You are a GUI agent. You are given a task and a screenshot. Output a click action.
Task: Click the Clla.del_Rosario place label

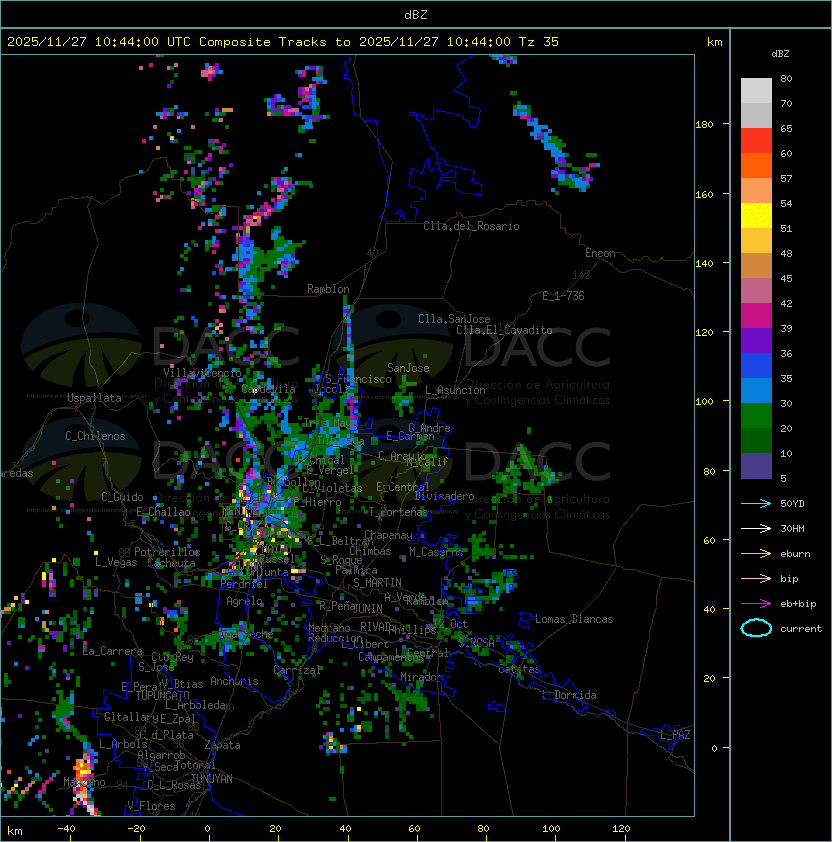tap(471, 226)
